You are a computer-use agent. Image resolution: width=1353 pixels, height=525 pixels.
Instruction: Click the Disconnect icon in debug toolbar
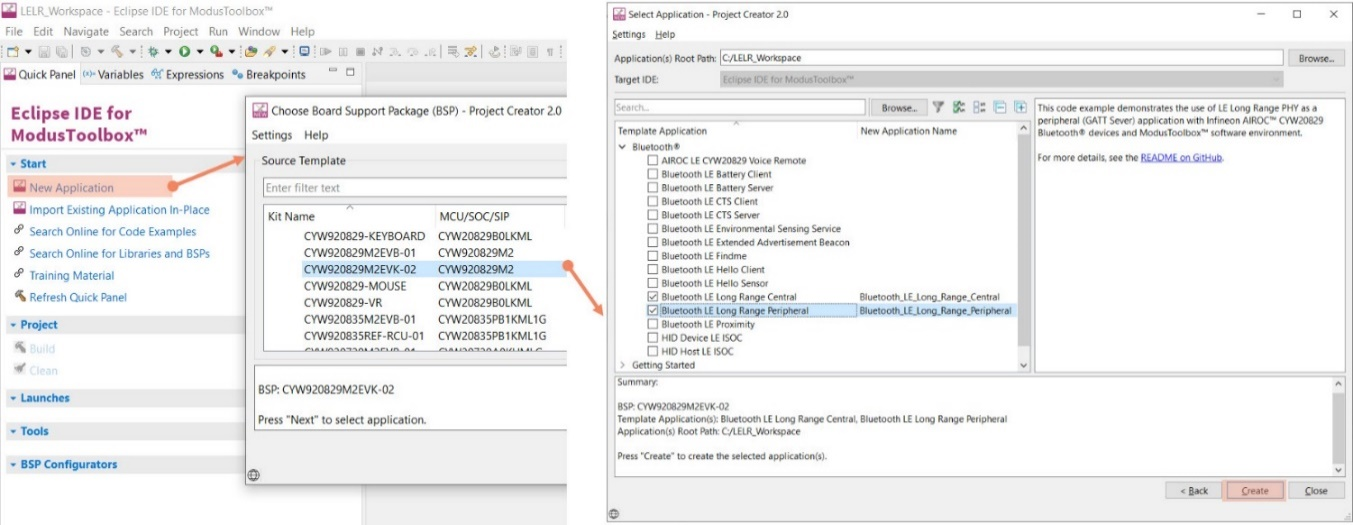tap(376, 51)
